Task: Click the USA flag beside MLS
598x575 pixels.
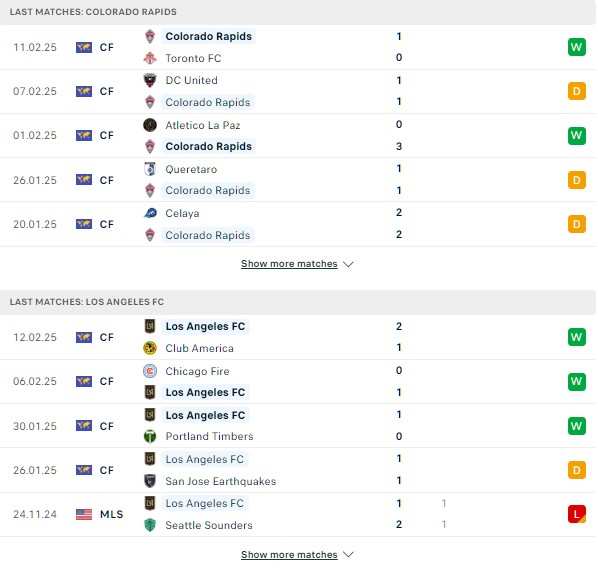Action: 84,514
